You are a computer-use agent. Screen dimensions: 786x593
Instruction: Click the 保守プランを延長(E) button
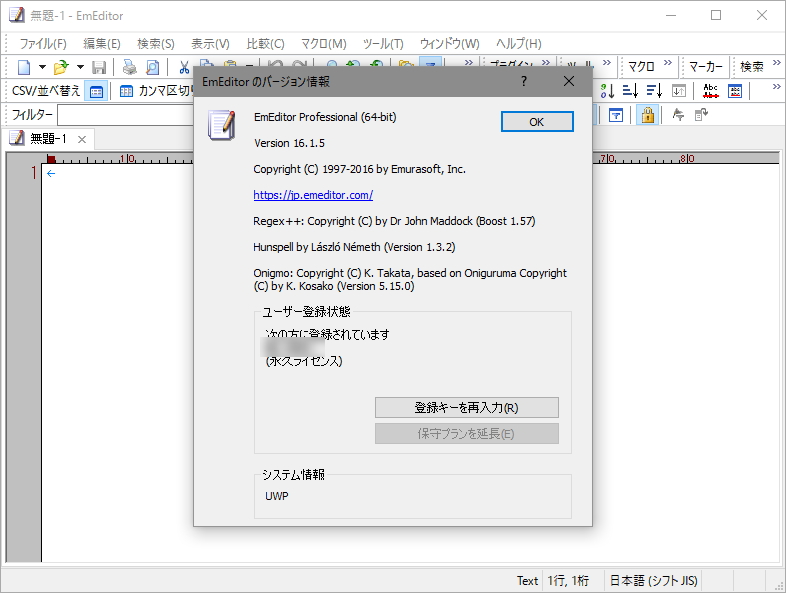click(x=467, y=434)
